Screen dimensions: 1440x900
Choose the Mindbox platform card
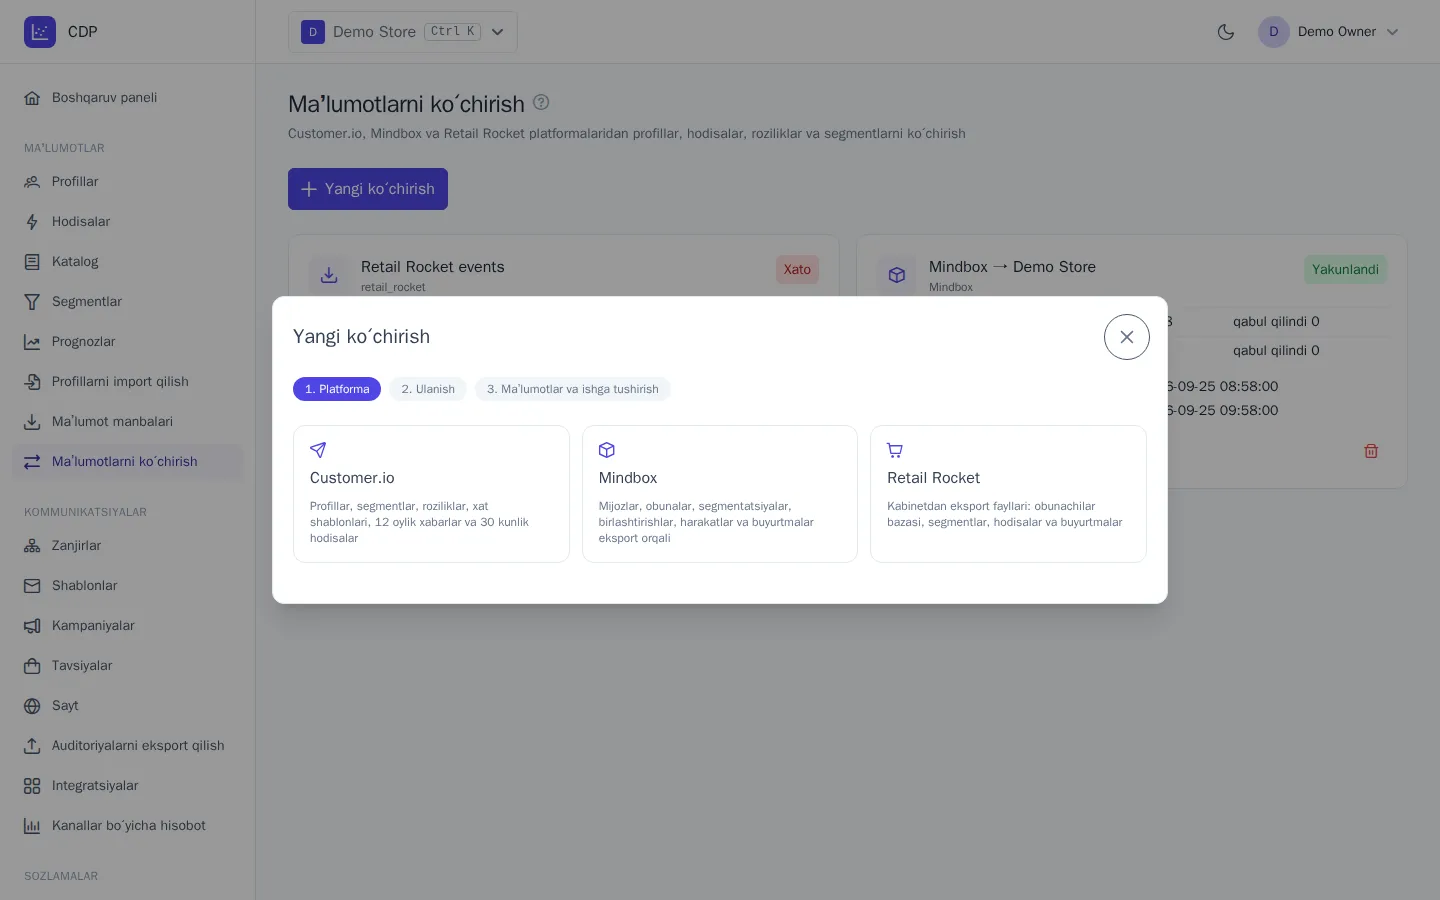point(720,494)
